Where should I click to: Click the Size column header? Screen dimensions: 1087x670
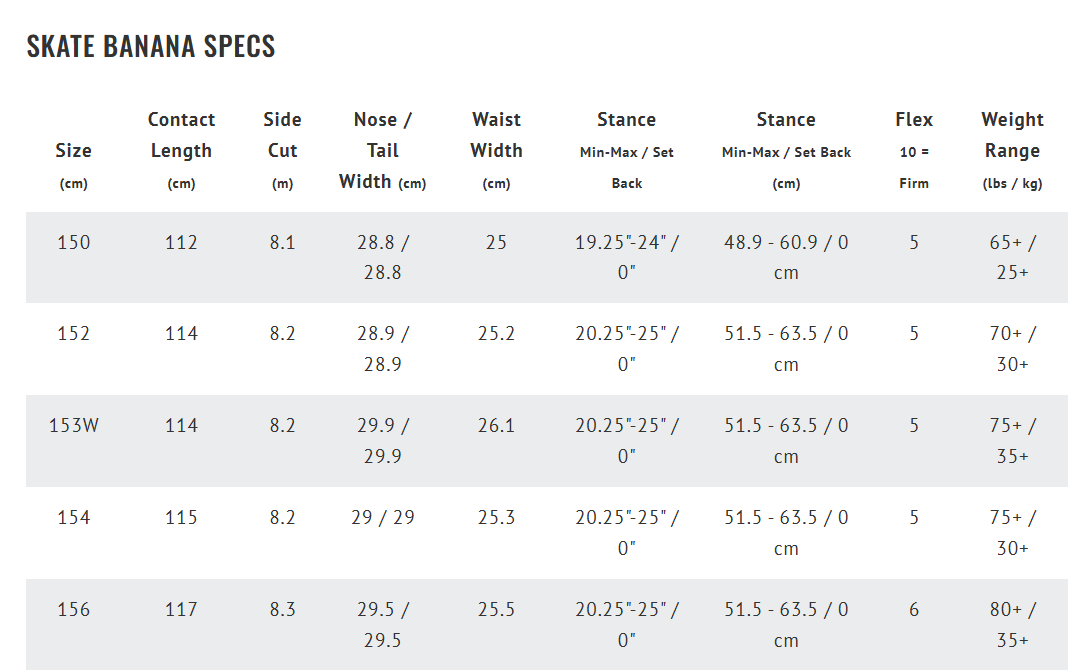[73, 151]
